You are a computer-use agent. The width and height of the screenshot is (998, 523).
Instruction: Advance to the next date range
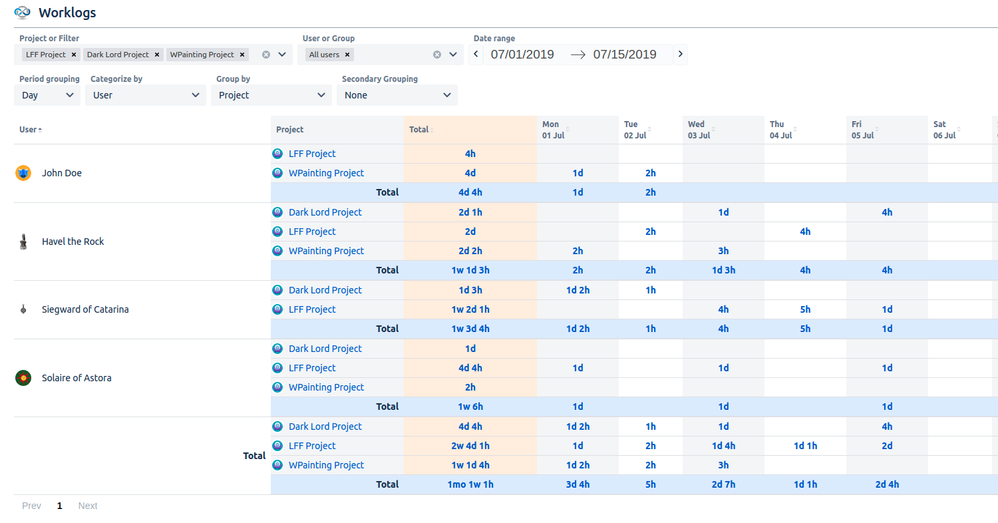pyautogui.click(x=681, y=54)
